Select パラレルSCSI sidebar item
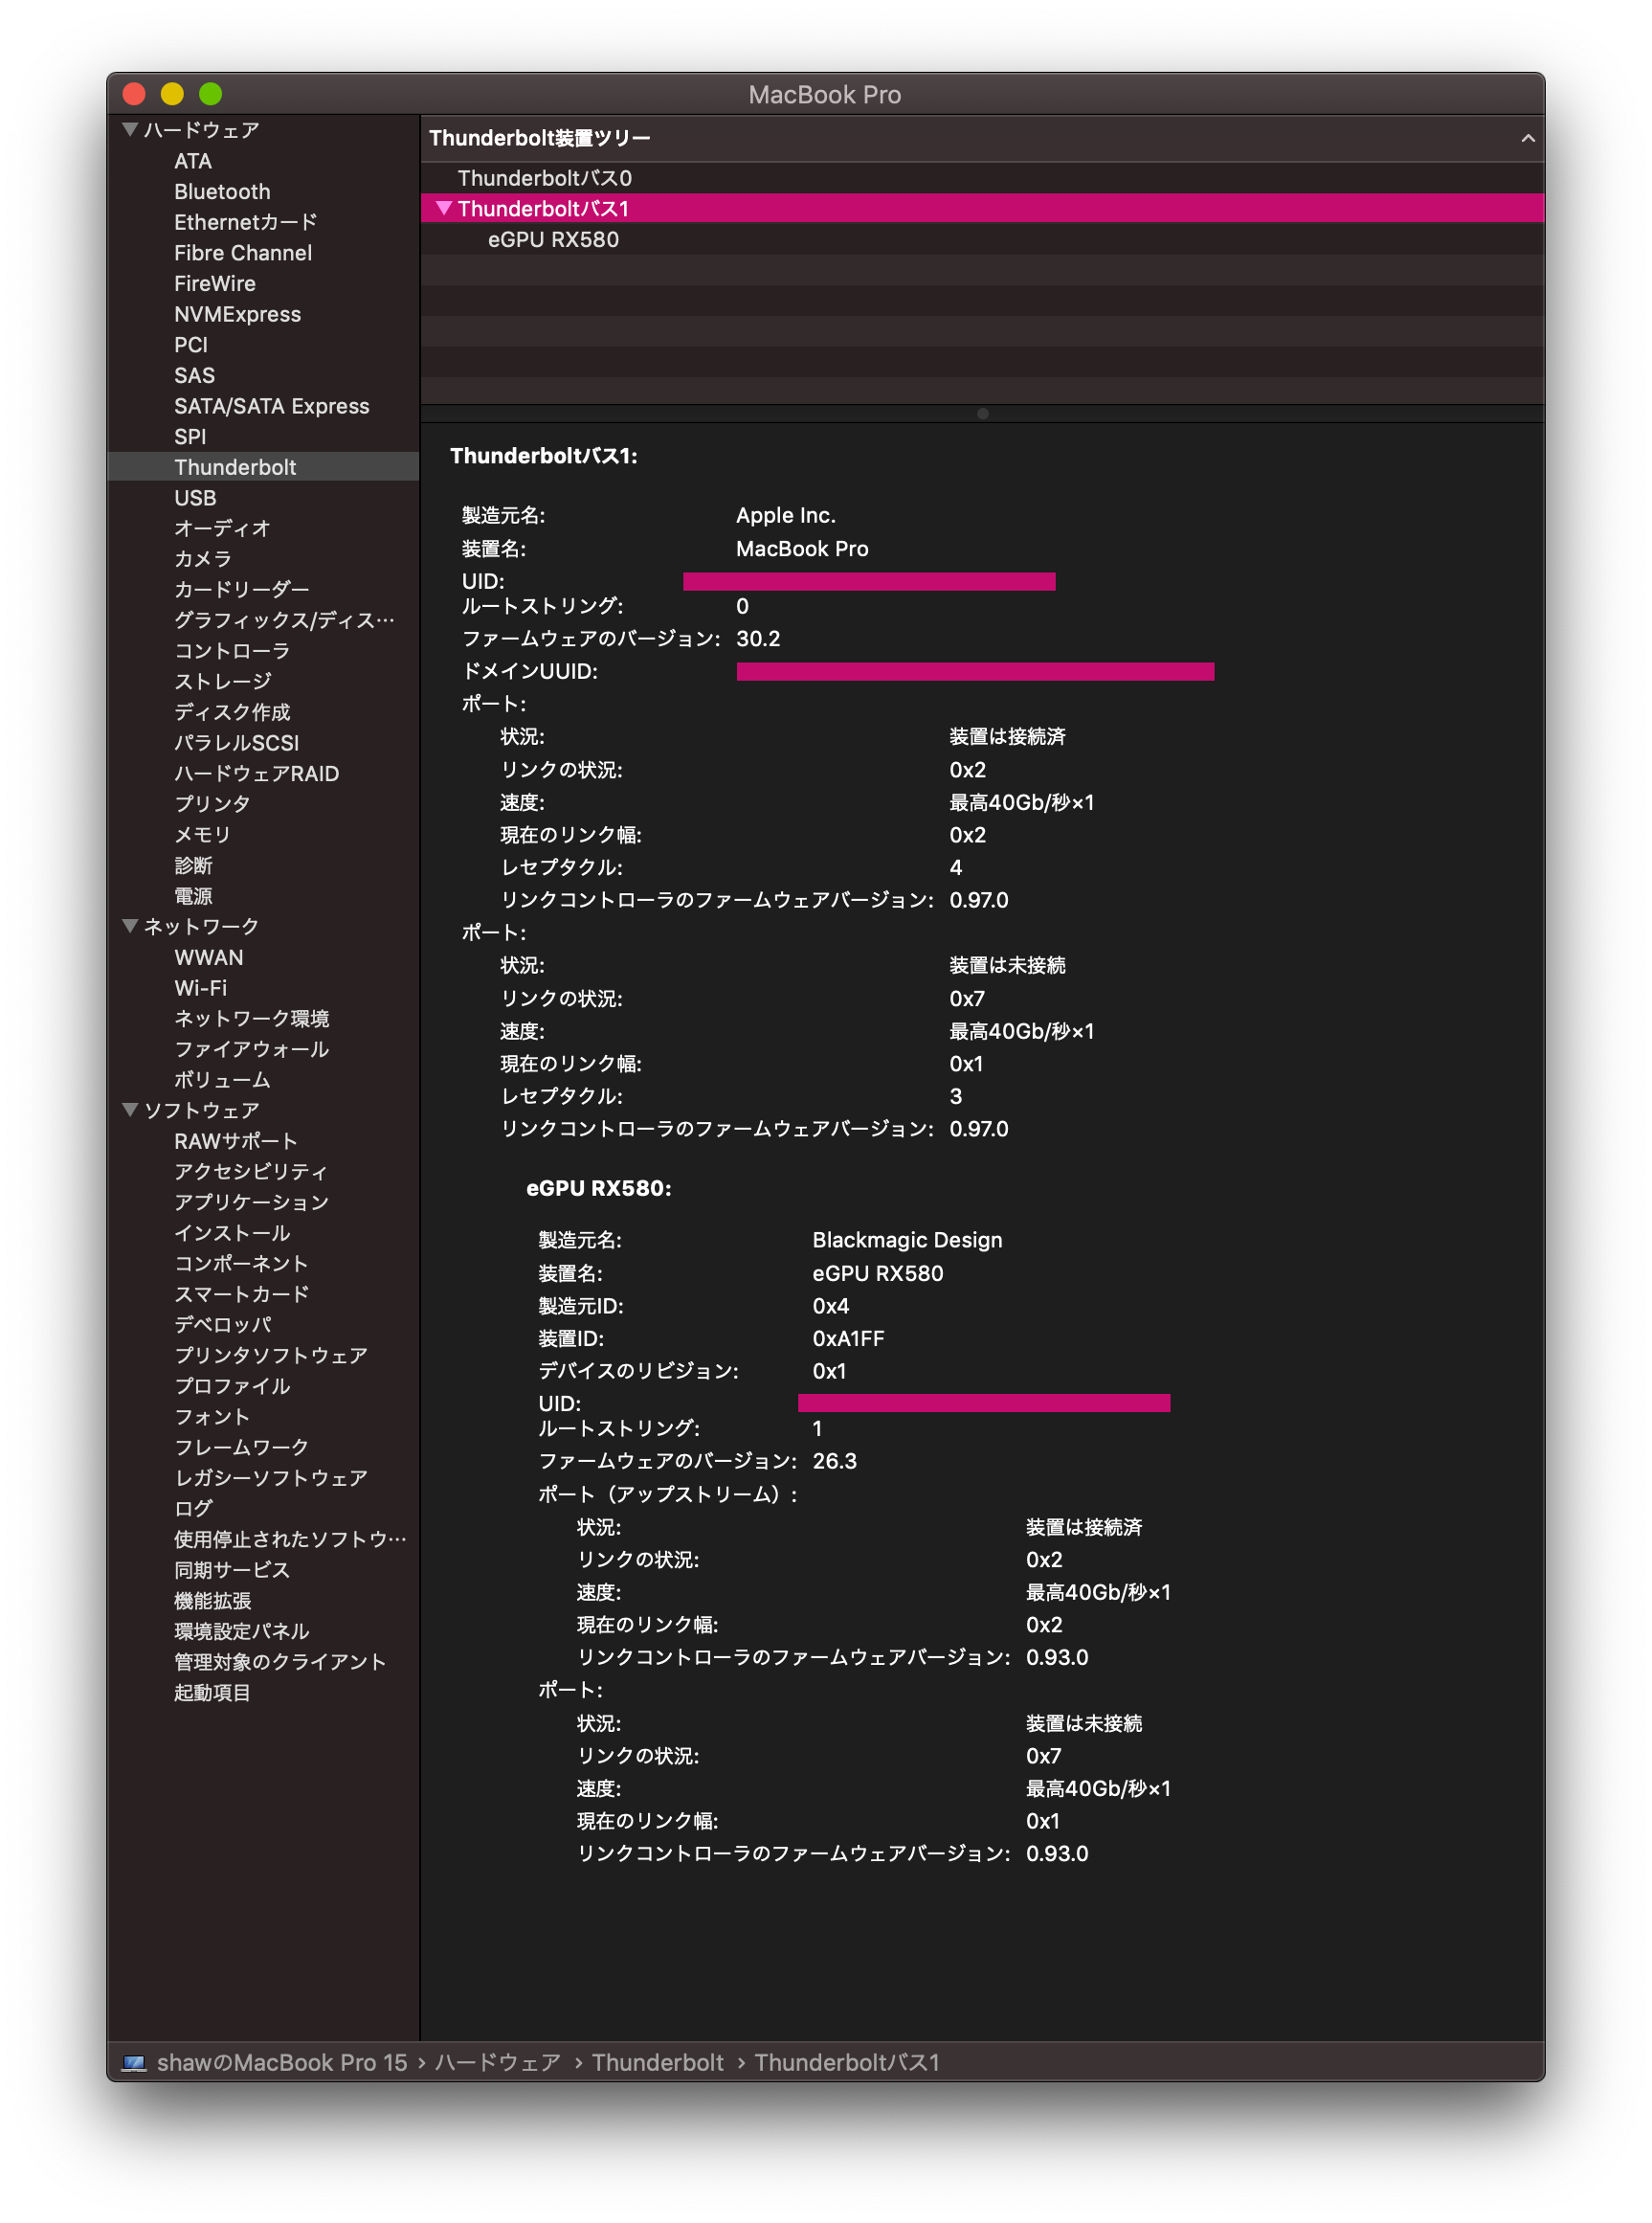The height and width of the screenshot is (2223, 1652). [236, 743]
